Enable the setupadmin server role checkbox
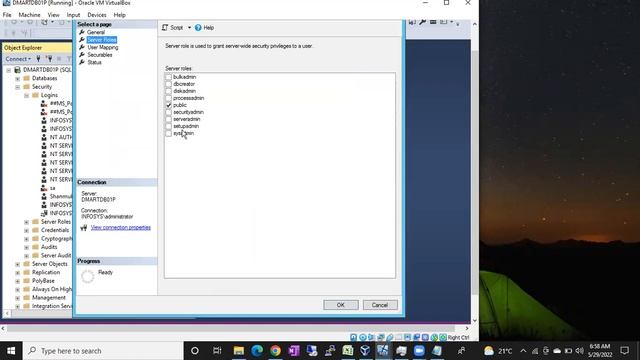This screenshot has width=640, height=360. 169,126
